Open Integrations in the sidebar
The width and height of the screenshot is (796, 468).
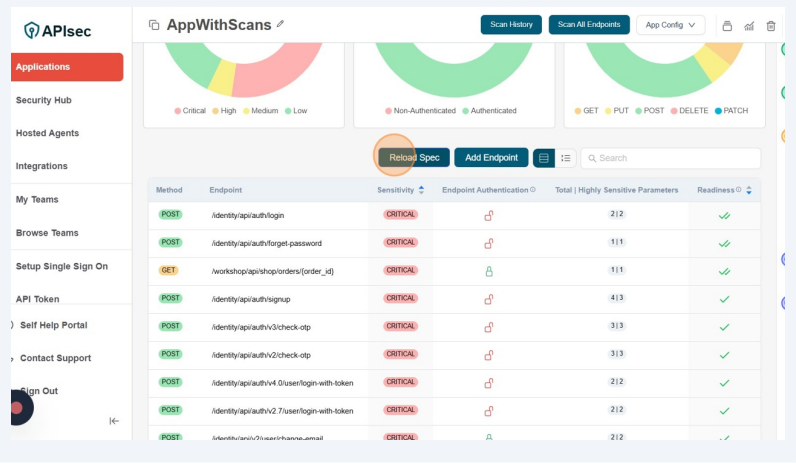42,166
